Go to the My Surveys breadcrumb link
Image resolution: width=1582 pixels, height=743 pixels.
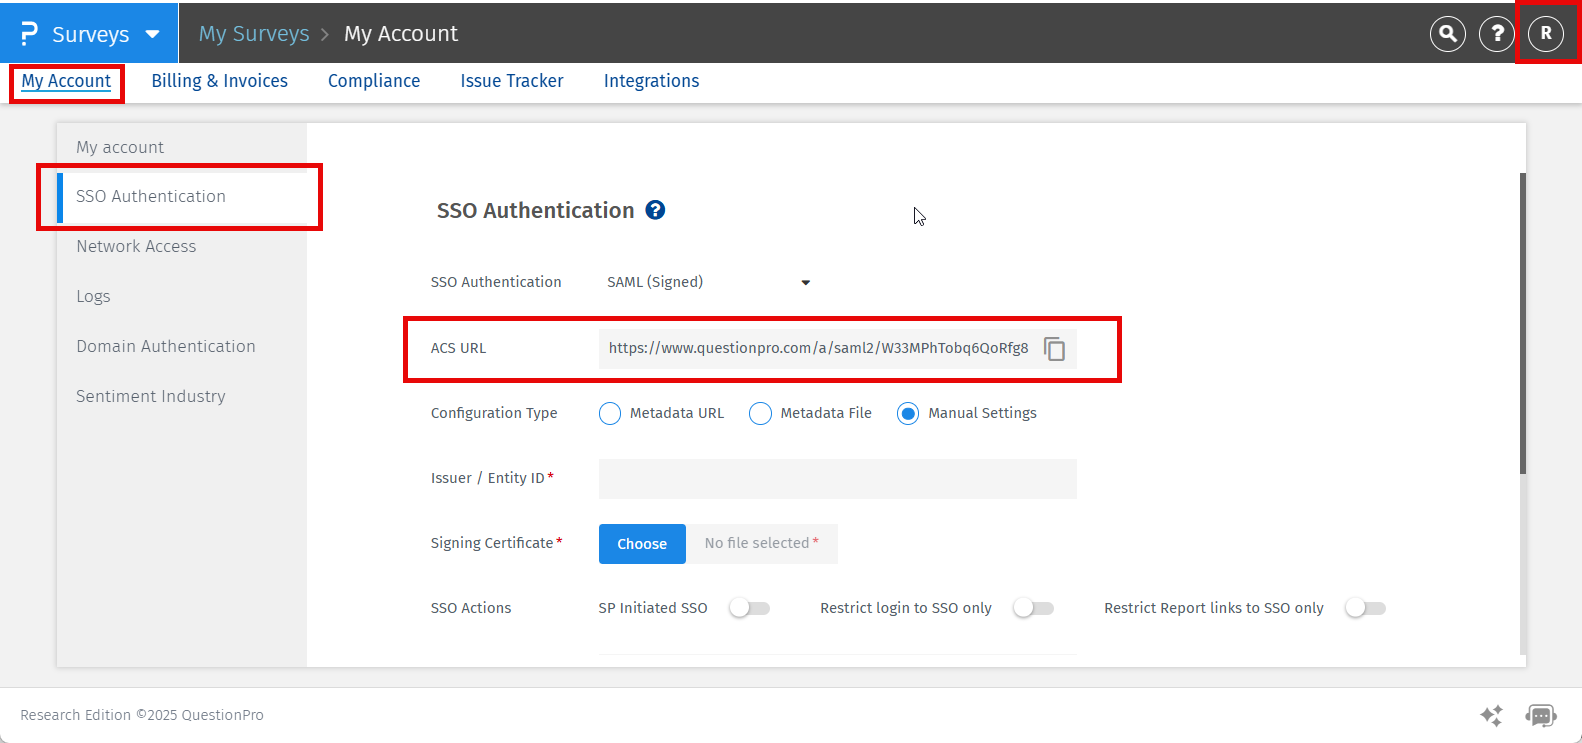tap(254, 34)
